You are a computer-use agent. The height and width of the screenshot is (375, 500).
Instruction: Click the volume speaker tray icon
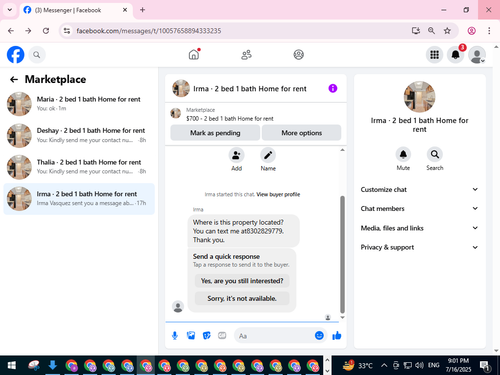(419, 365)
